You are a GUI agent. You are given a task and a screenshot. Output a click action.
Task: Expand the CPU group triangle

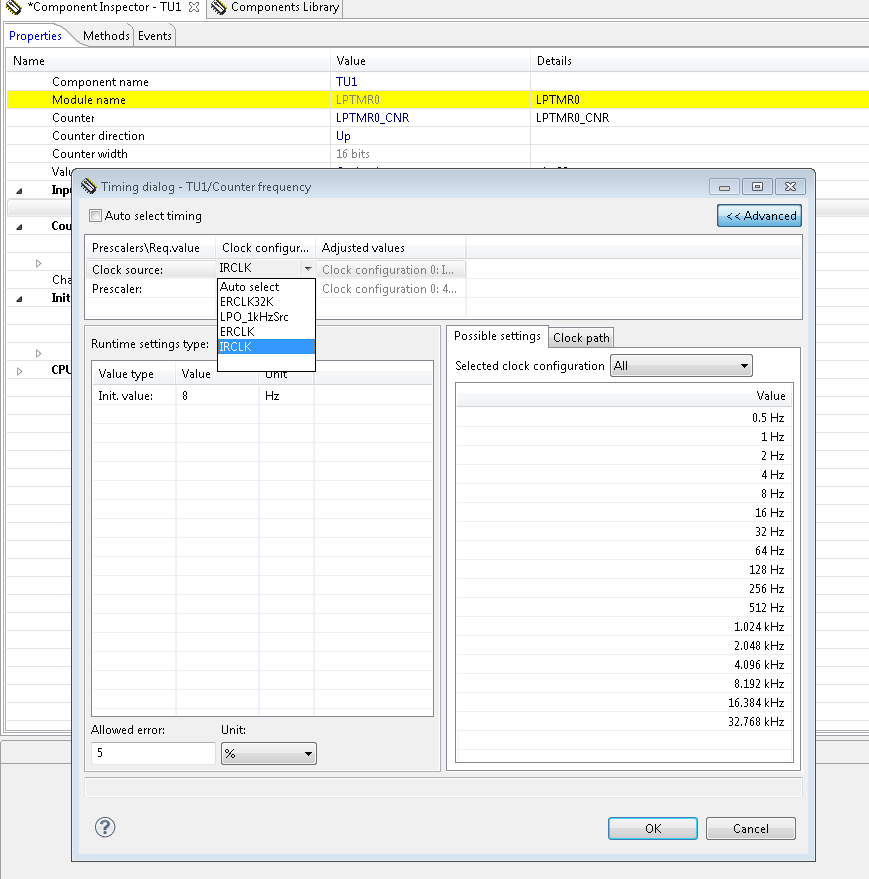20,371
